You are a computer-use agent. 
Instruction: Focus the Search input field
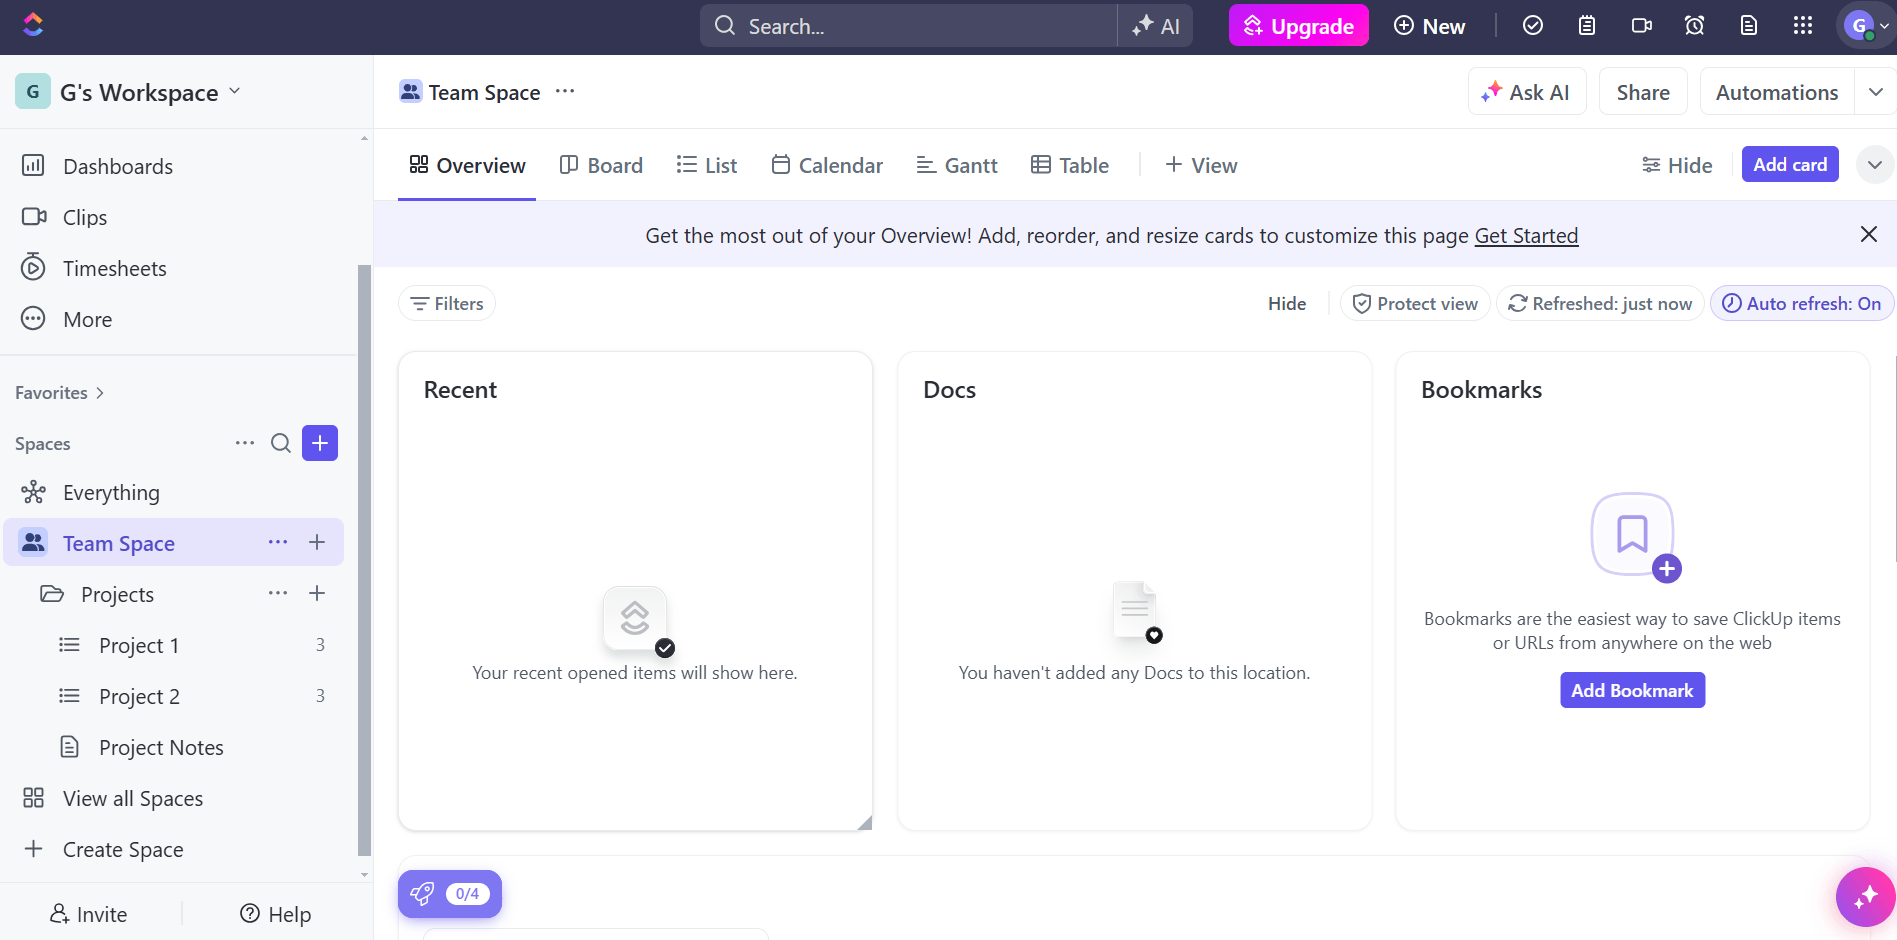[908, 26]
